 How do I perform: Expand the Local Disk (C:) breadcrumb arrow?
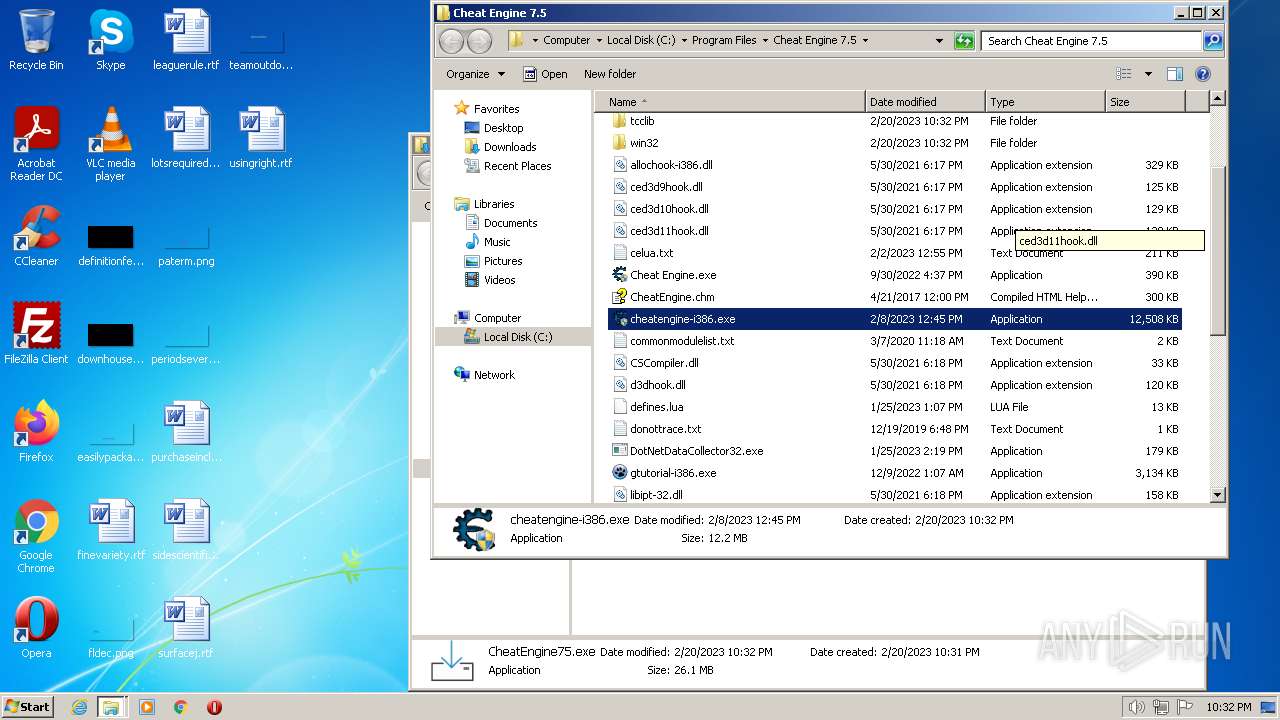pos(683,41)
